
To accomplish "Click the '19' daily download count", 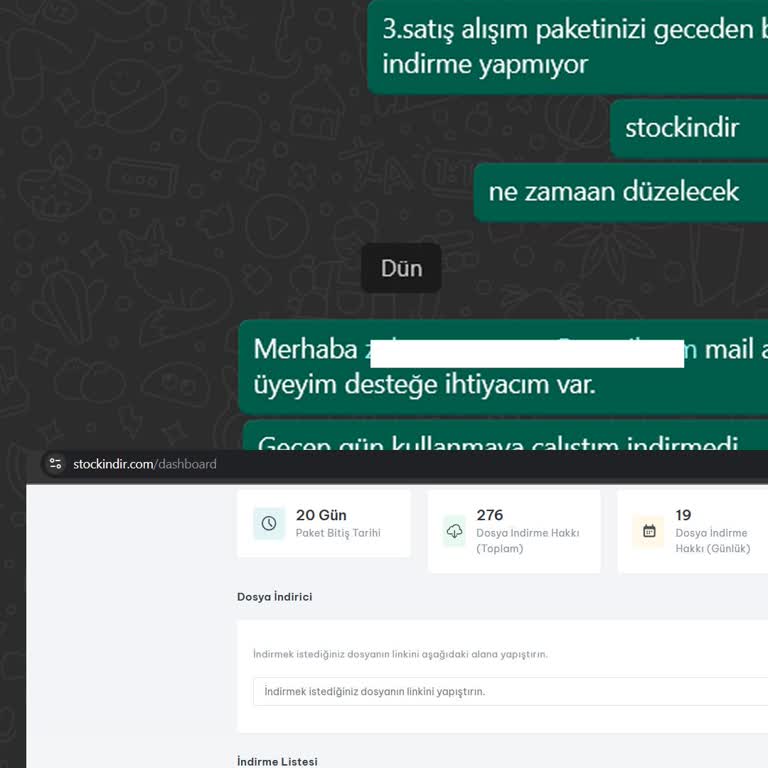I will point(683,515).
